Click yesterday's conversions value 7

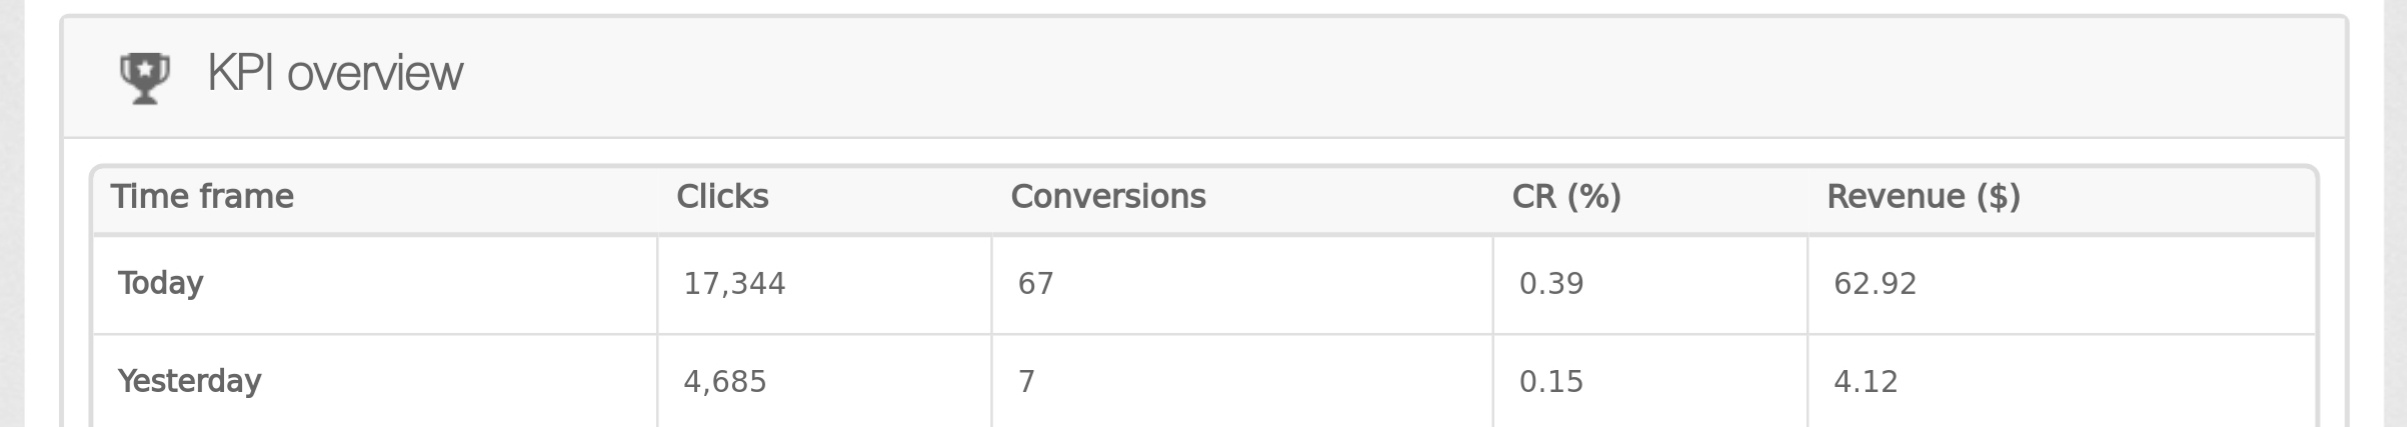(x=1027, y=382)
